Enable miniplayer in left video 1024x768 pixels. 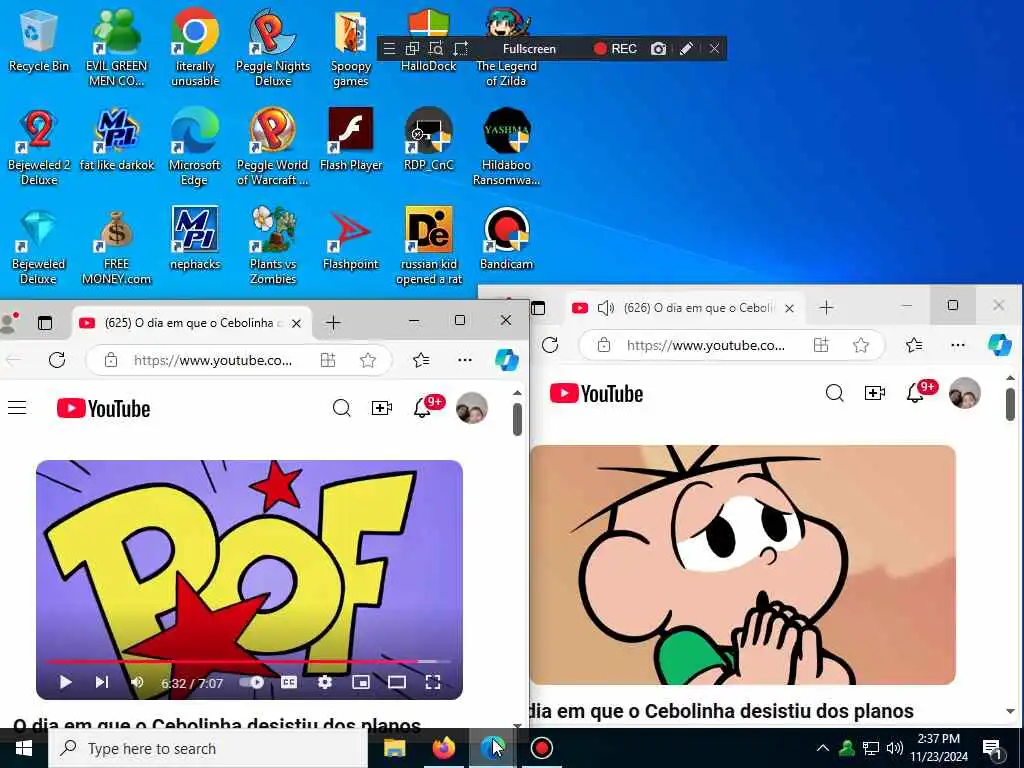click(x=360, y=682)
